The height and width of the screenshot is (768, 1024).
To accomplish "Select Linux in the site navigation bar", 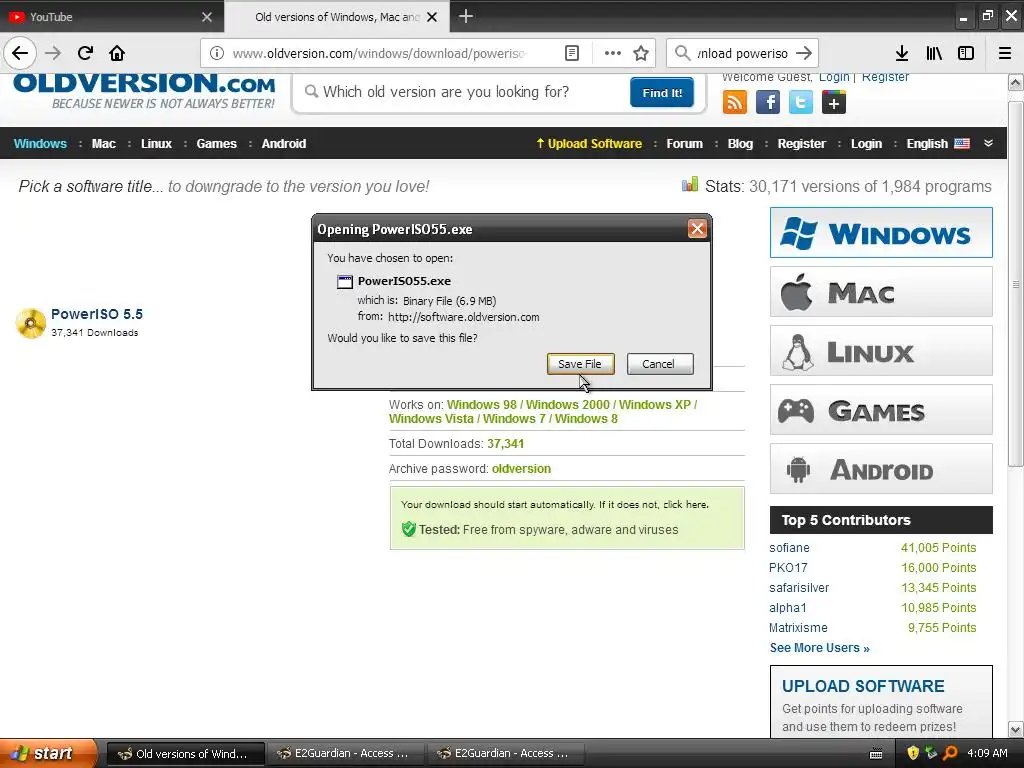I will 156,144.
